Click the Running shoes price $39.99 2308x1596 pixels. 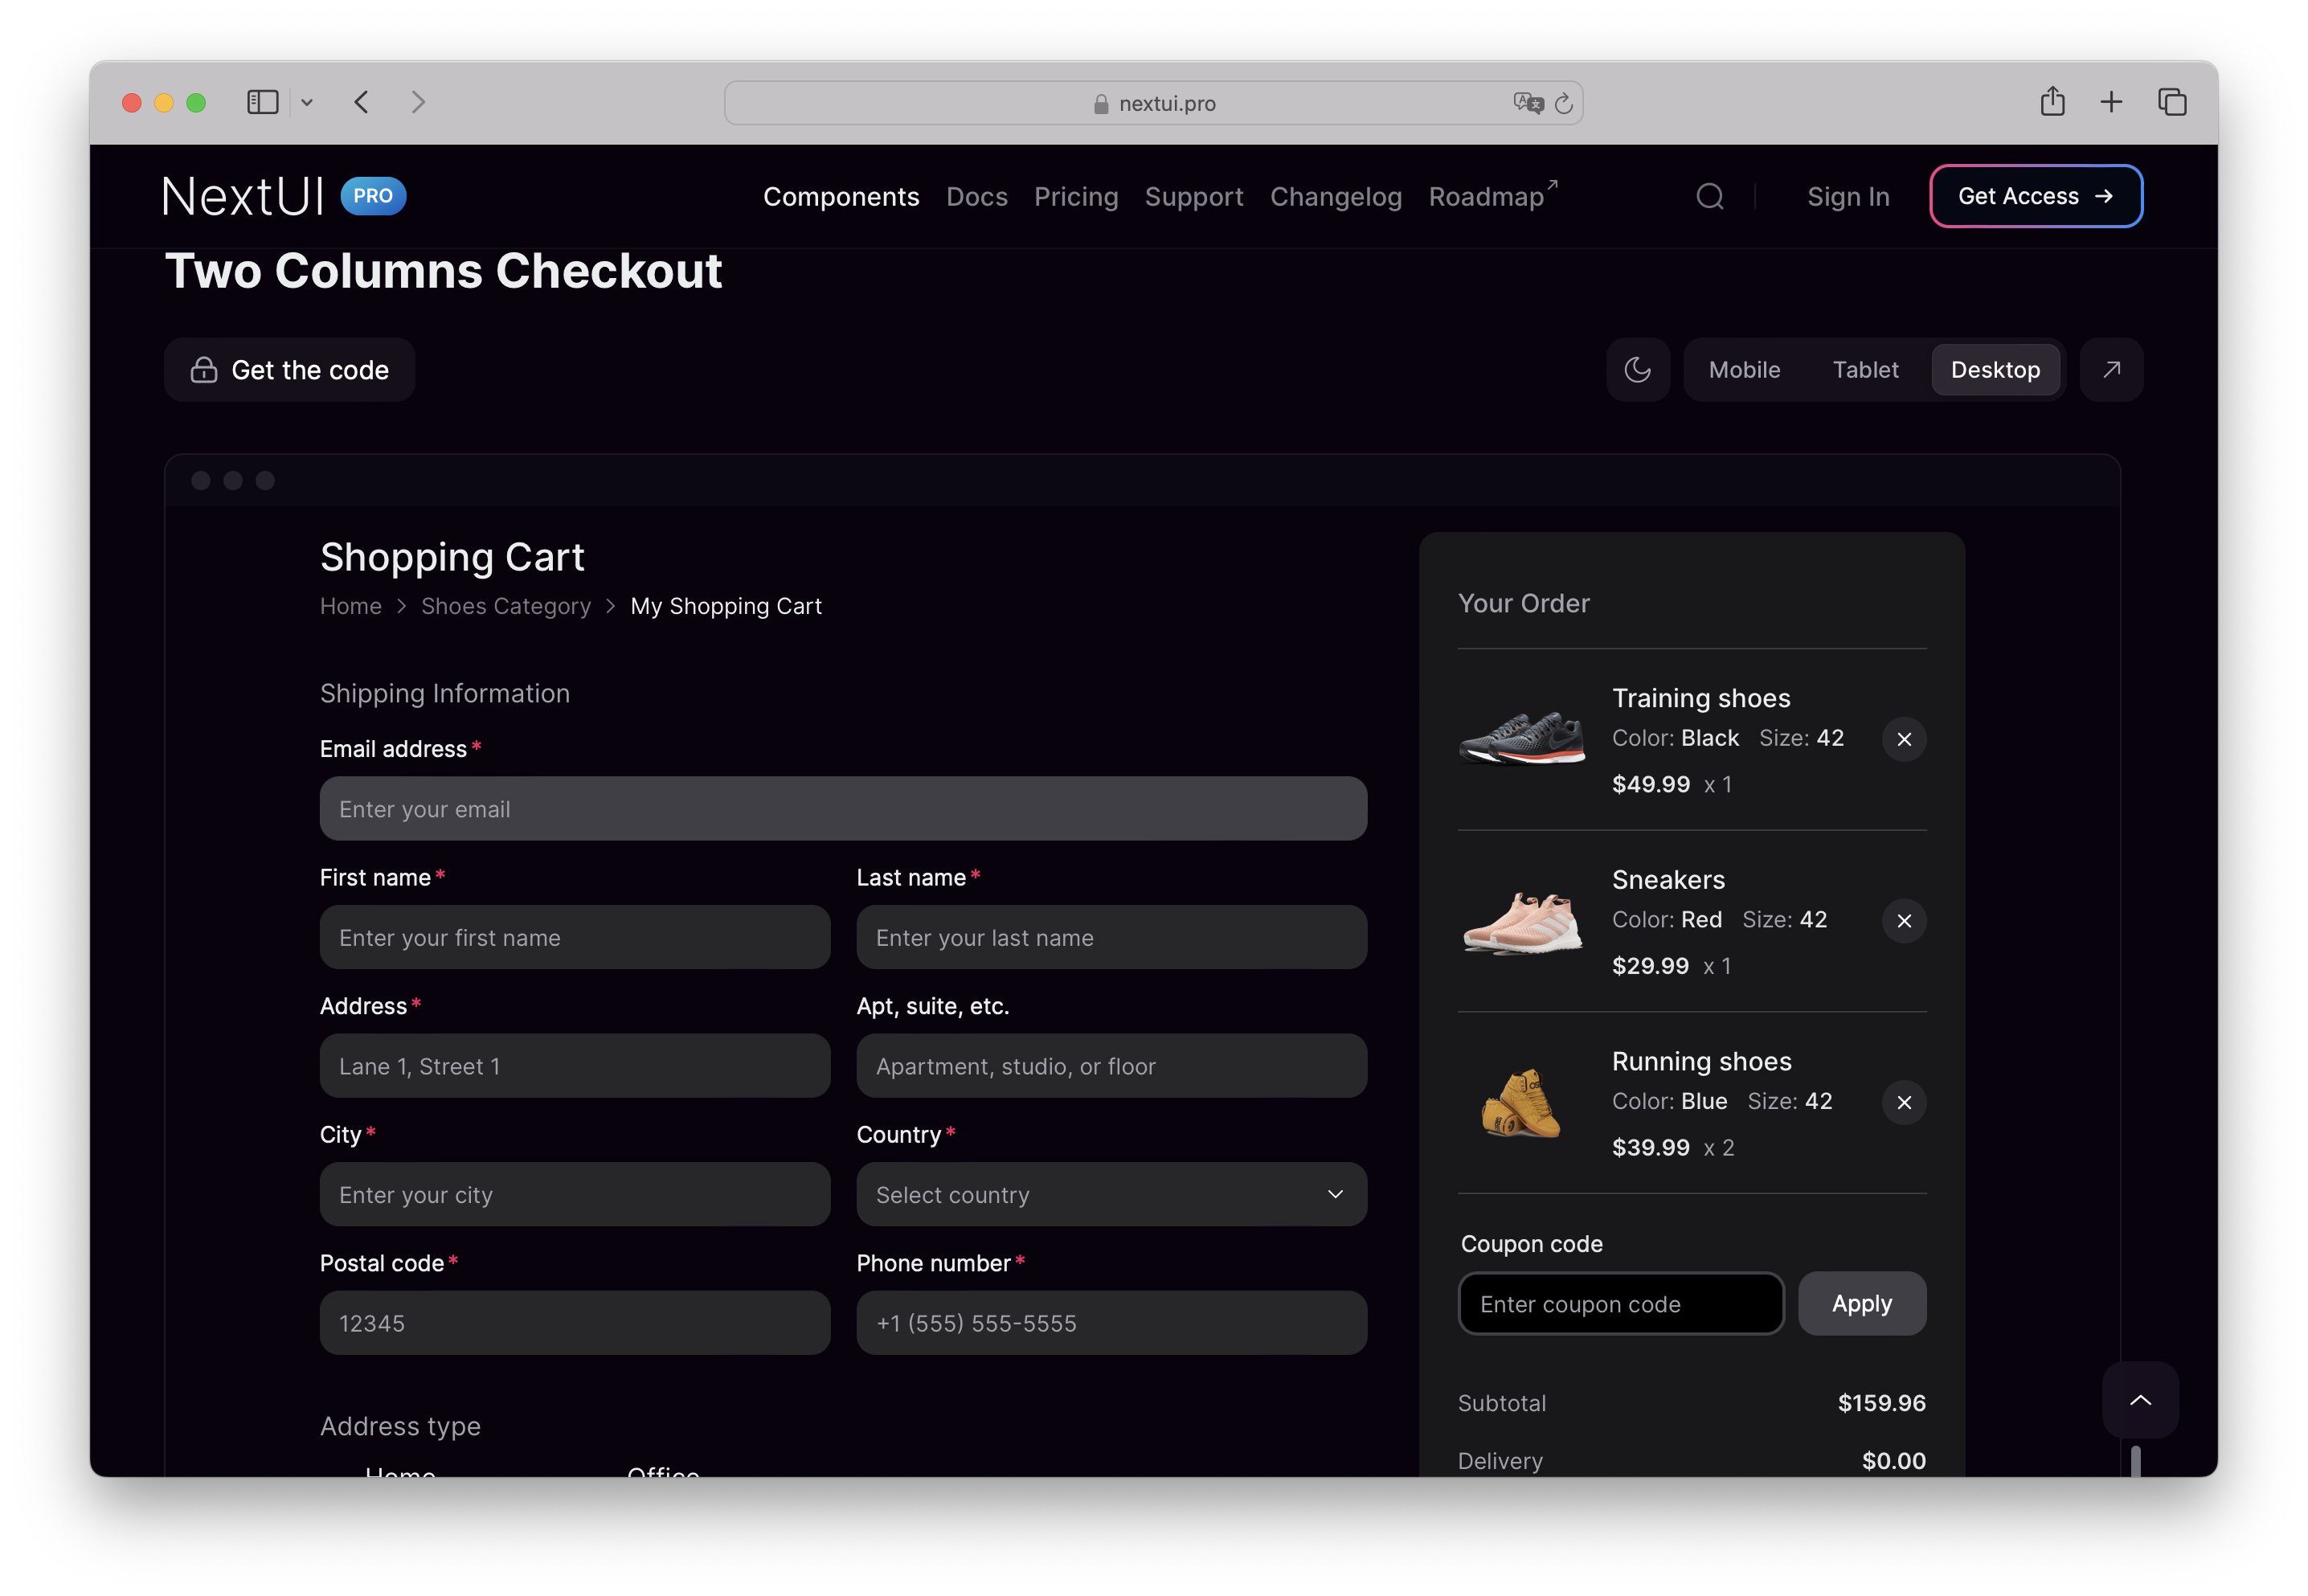tap(1651, 1148)
